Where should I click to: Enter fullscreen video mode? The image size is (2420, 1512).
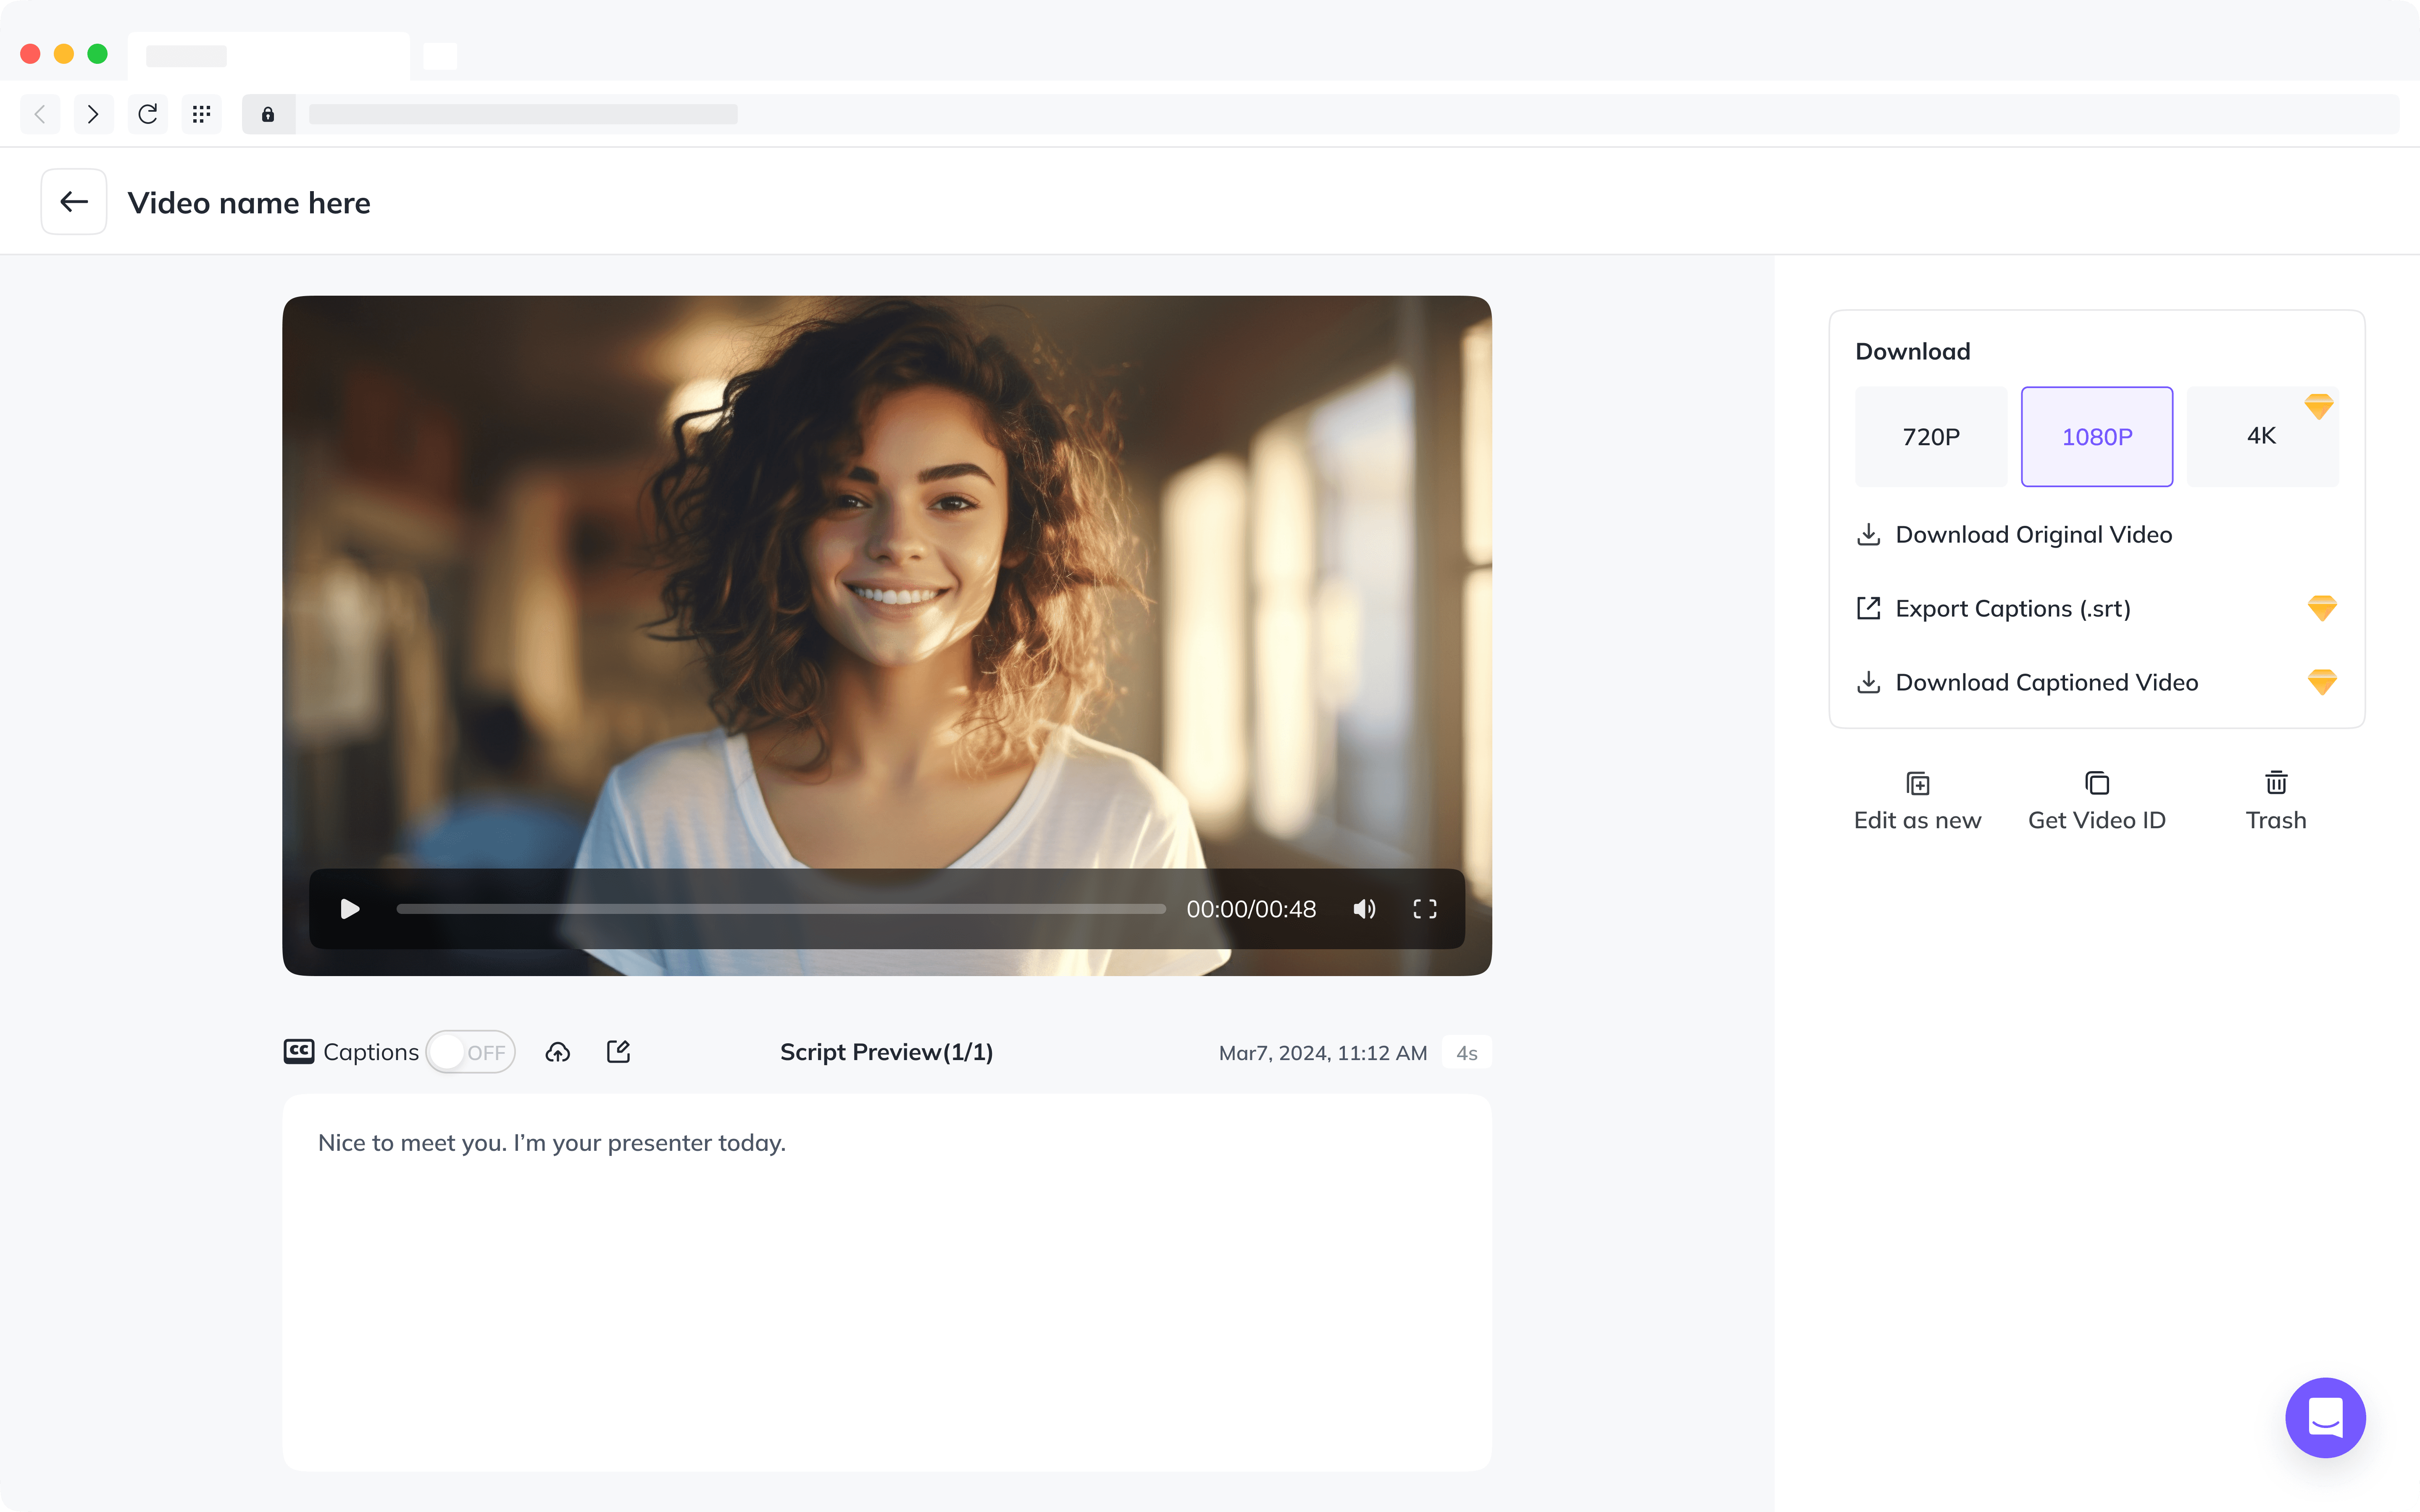[1424, 909]
